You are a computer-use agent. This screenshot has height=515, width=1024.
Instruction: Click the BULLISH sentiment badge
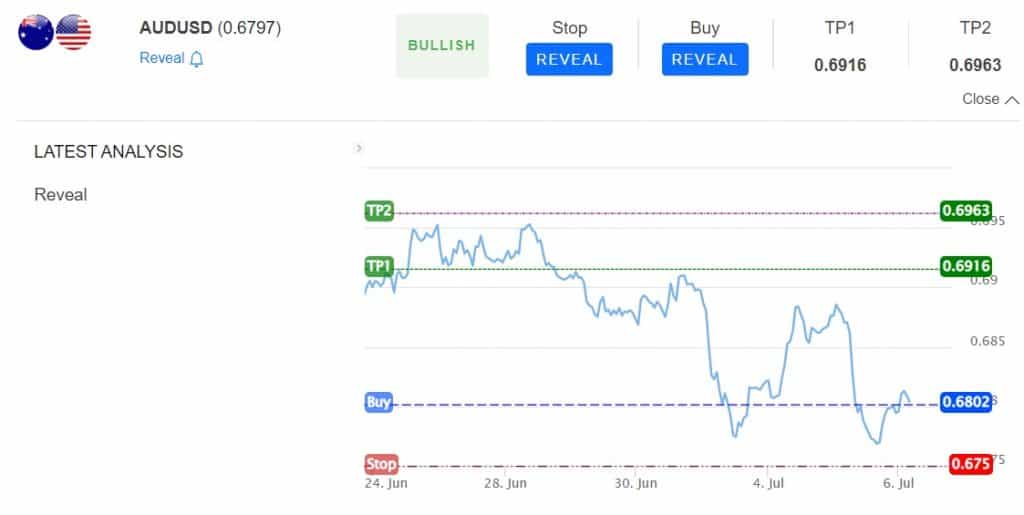[x=441, y=46]
